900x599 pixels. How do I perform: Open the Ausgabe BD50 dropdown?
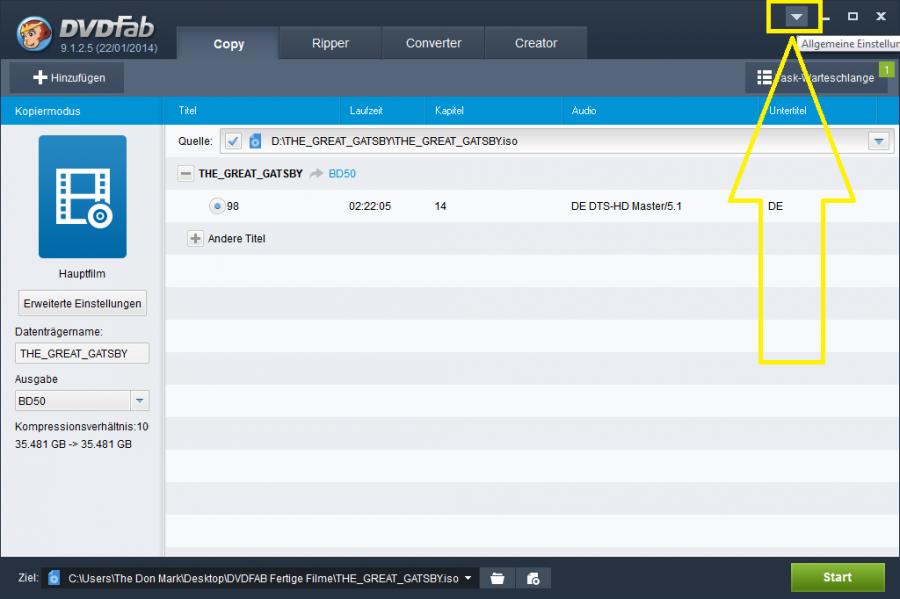click(x=140, y=401)
